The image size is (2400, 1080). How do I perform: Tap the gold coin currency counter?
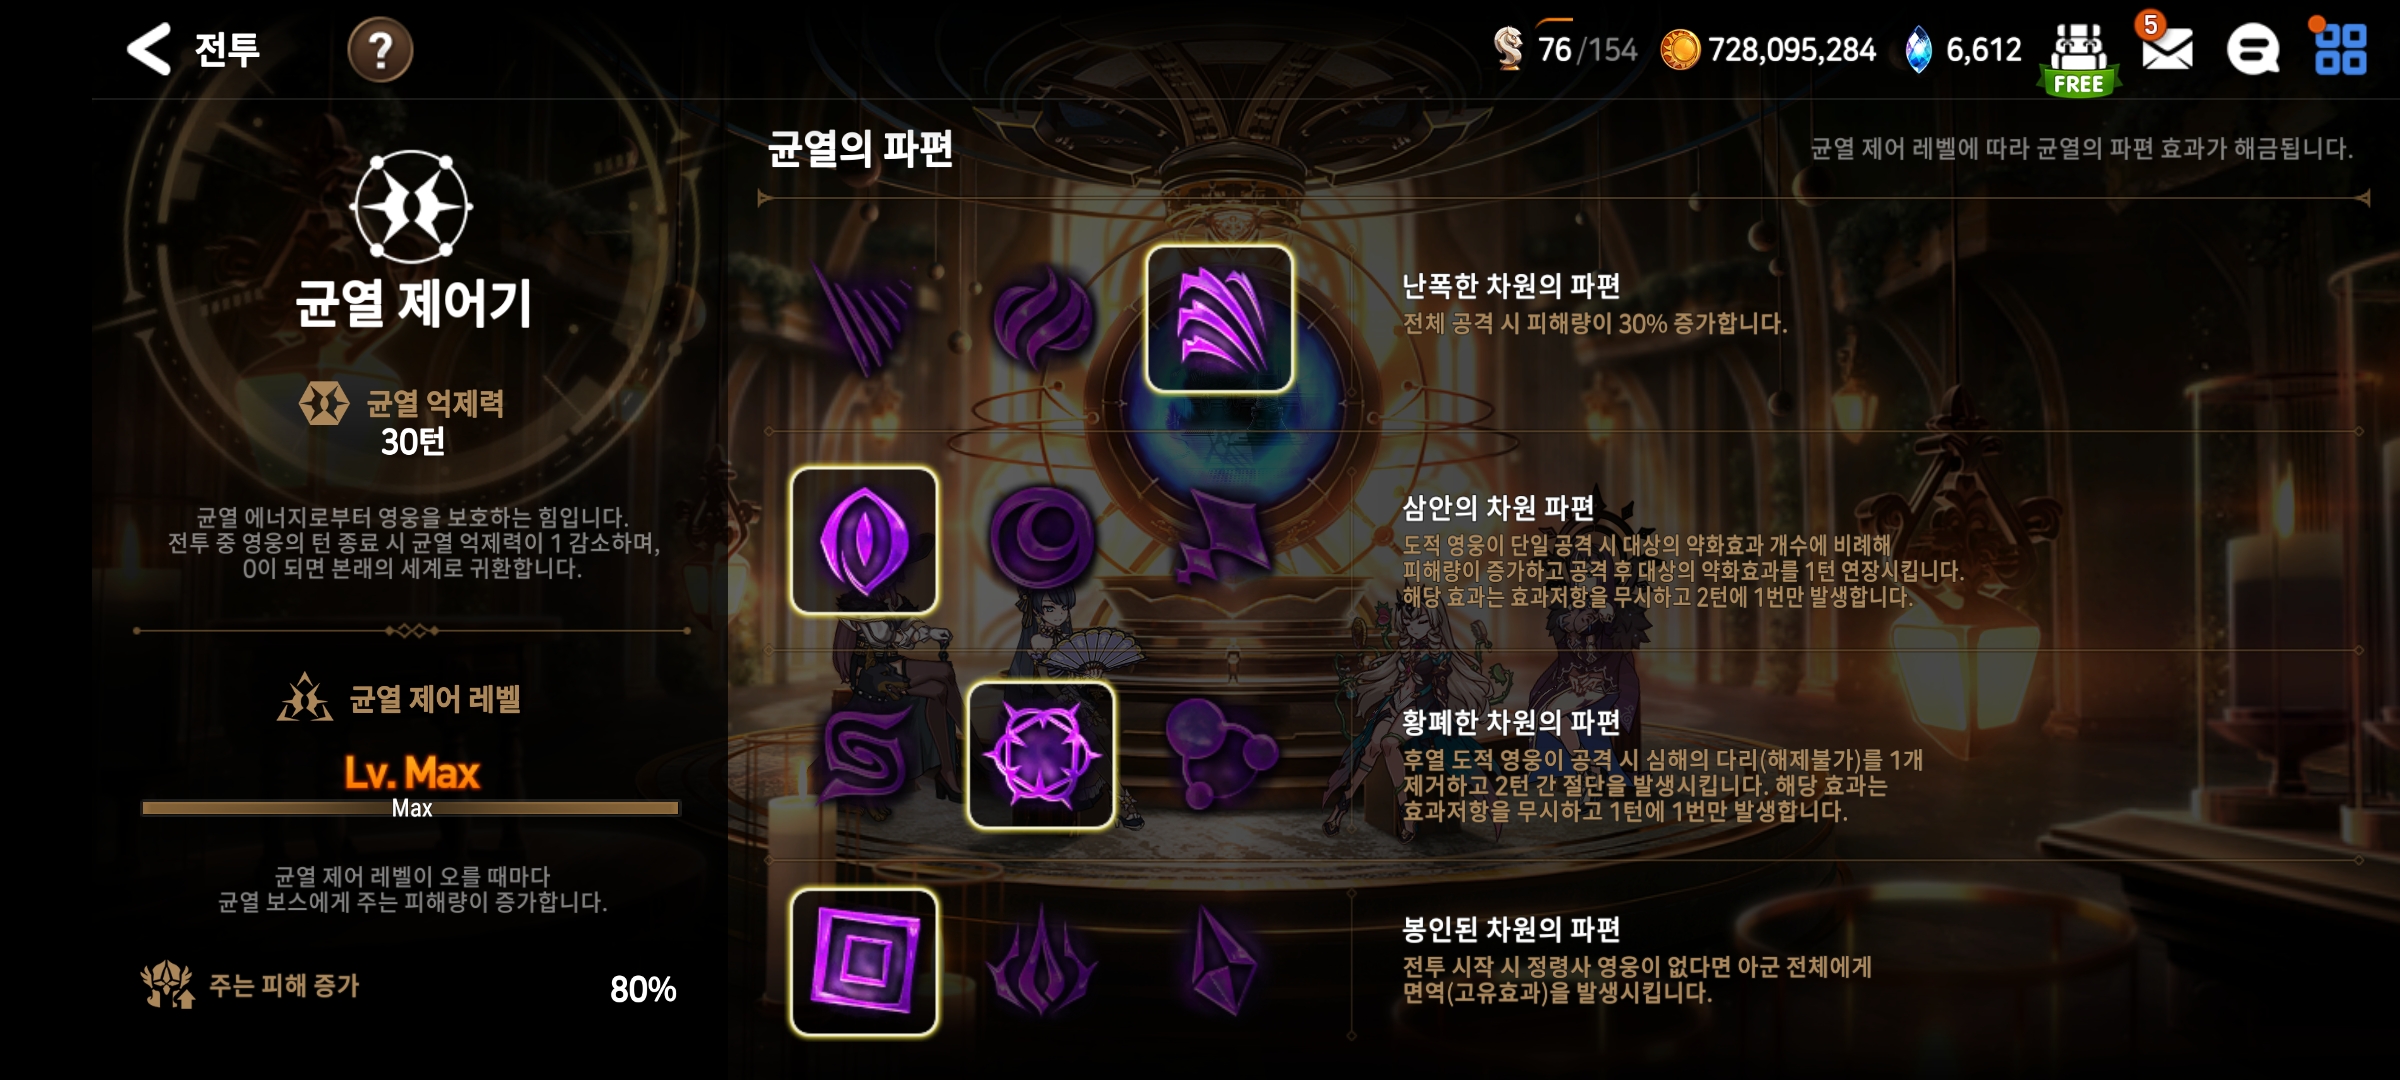pos(1768,49)
